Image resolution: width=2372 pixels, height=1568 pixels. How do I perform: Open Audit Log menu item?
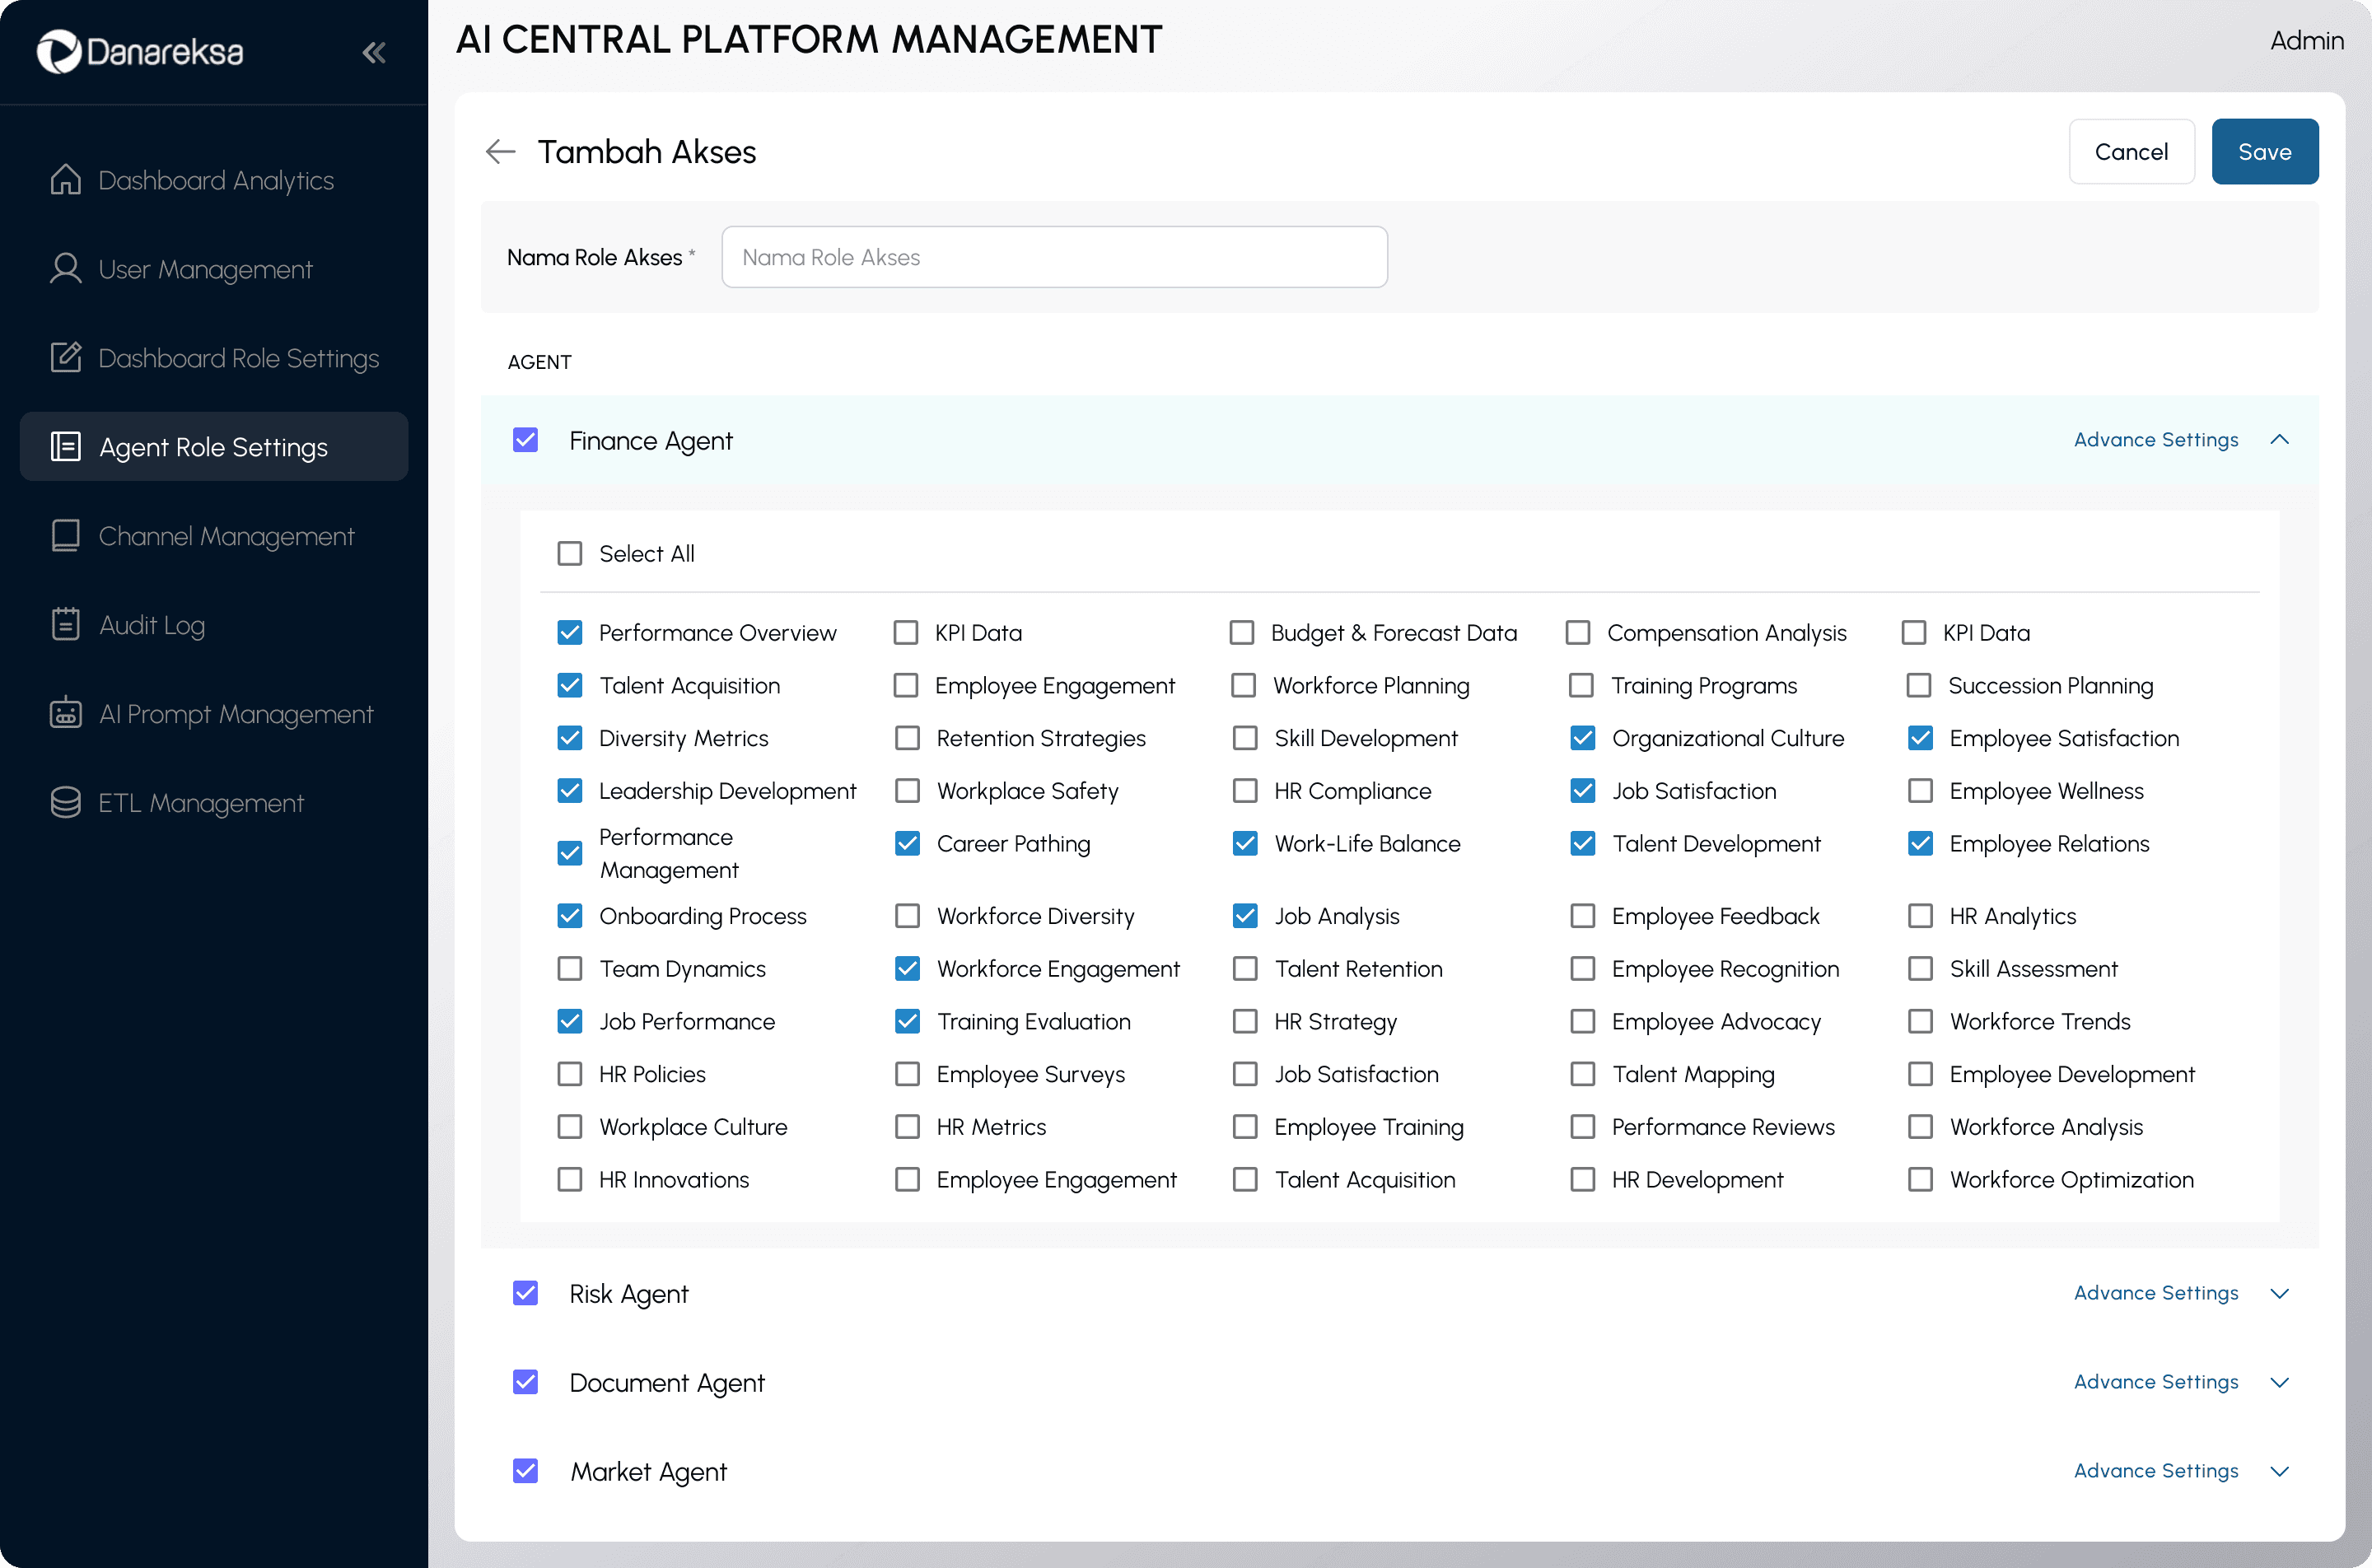(x=214, y=625)
